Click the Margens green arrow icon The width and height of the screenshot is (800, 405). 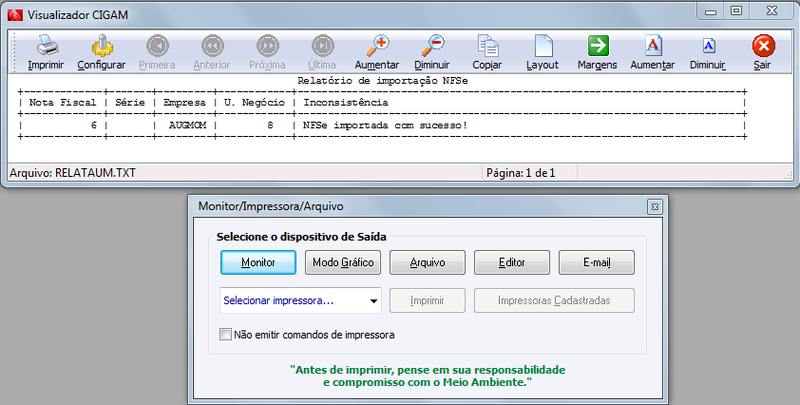tap(598, 46)
